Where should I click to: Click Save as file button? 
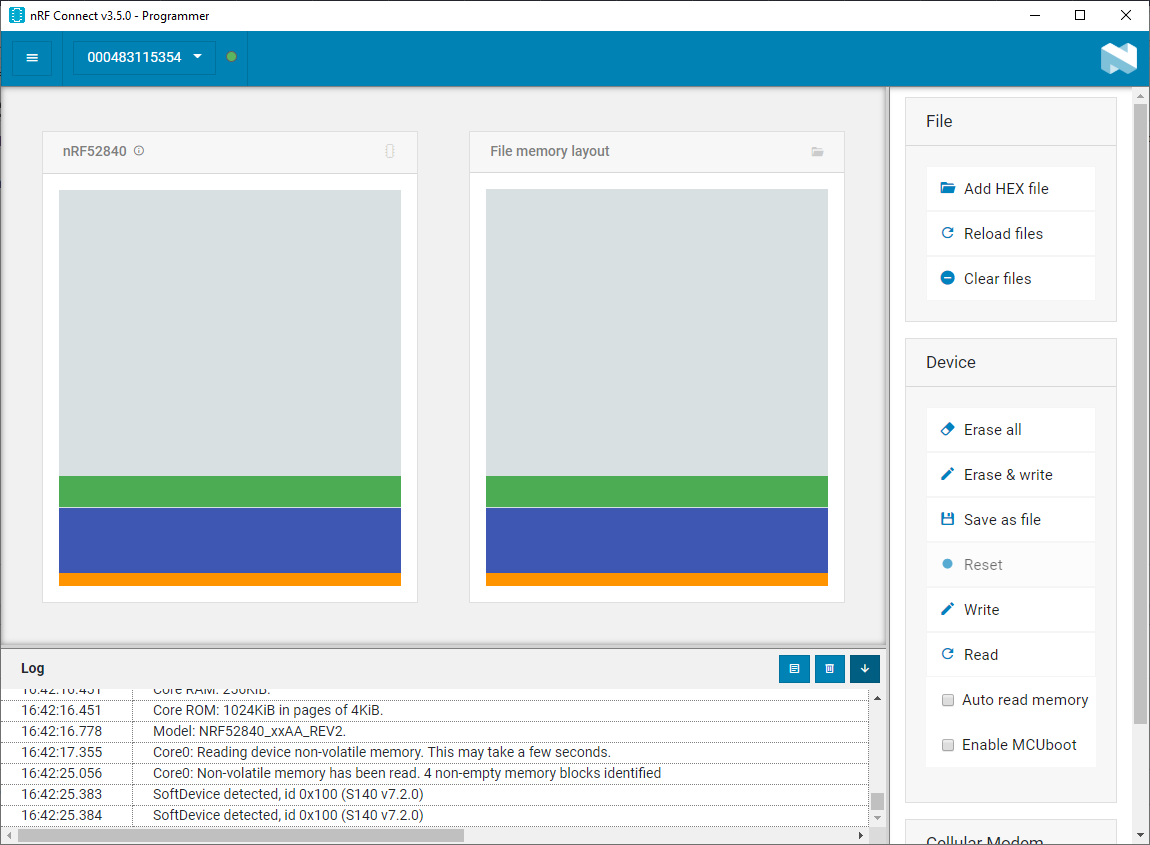coord(1010,519)
